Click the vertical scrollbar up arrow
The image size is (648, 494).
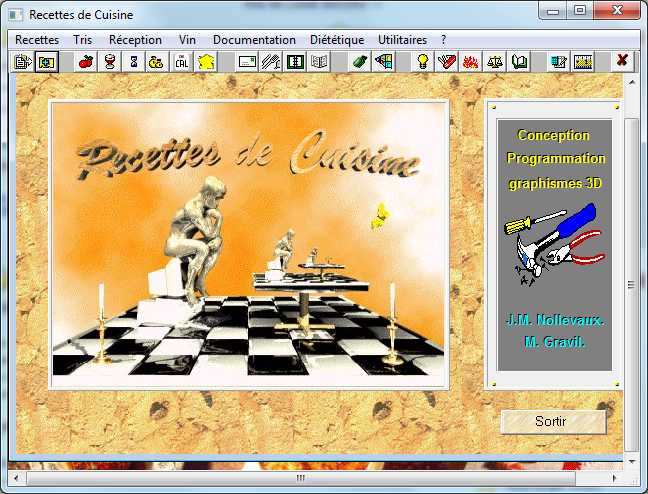[x=632, y=82]
